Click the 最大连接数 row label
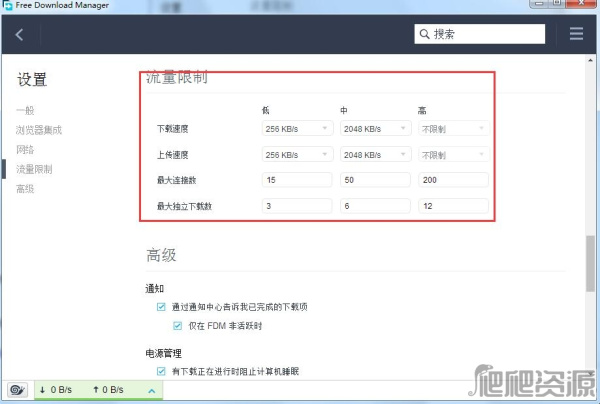This screenshot has height=404, width=600. [x=176, y=180]
